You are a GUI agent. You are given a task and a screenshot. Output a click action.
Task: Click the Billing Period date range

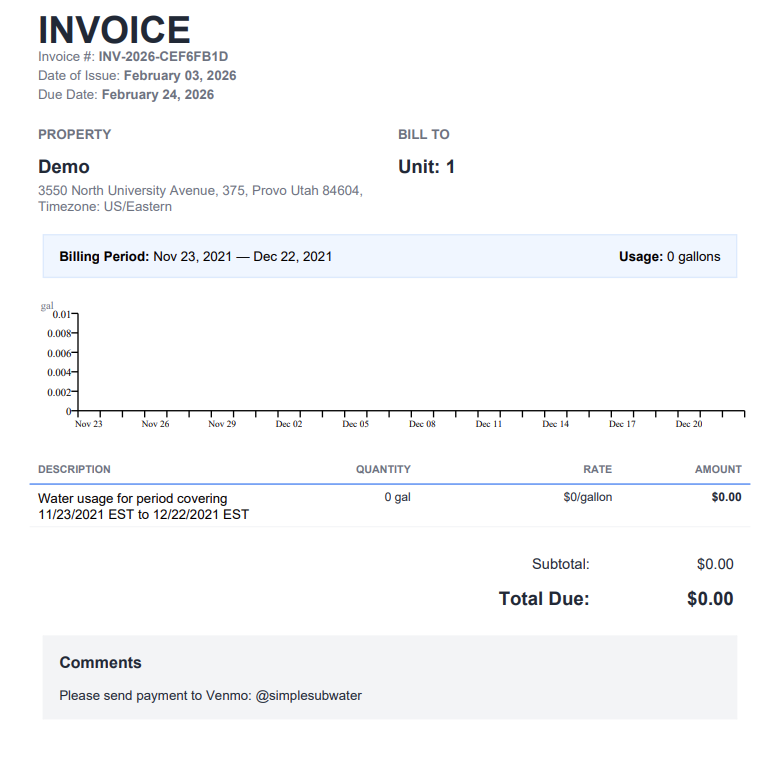click(x=243, y=257)
